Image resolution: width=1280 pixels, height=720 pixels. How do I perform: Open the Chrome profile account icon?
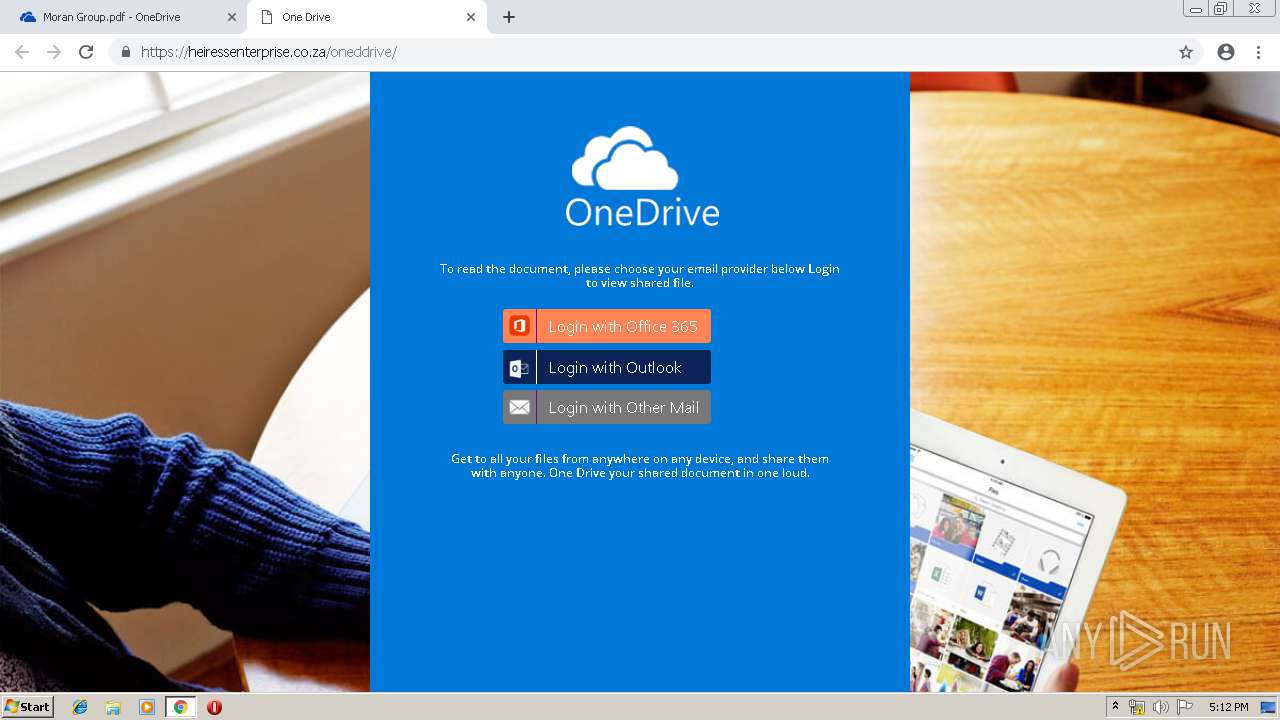click(x=1226, y=52)
